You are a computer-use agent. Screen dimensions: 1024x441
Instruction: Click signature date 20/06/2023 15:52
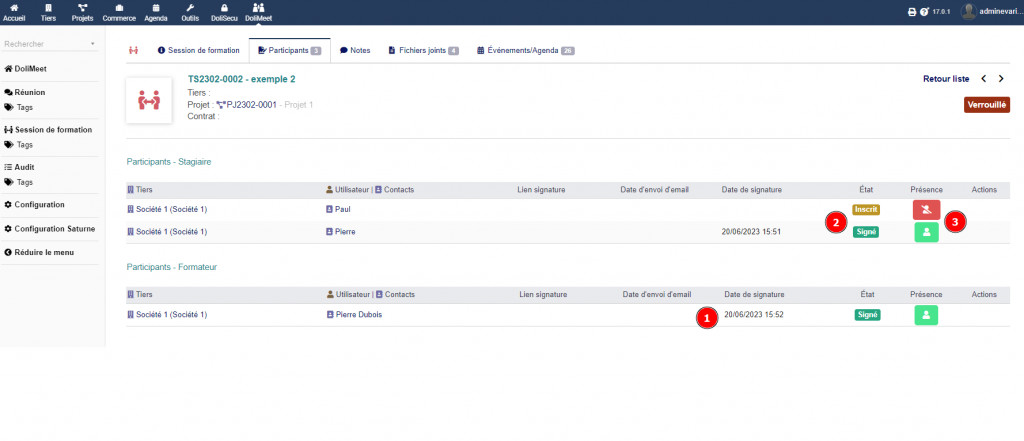coord(754,314)
